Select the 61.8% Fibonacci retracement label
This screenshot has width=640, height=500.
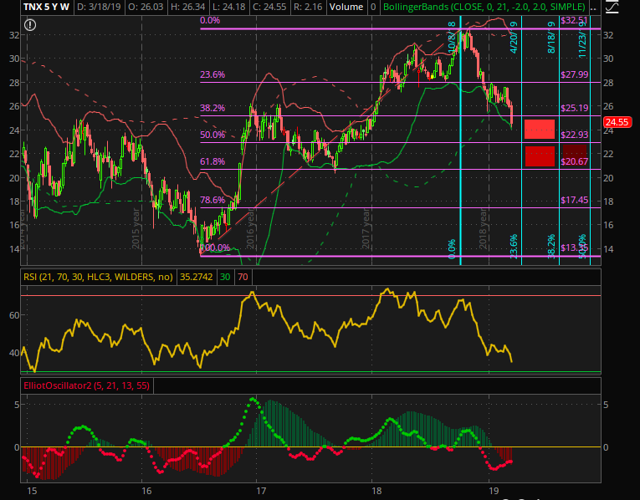(x=212, y=161)
